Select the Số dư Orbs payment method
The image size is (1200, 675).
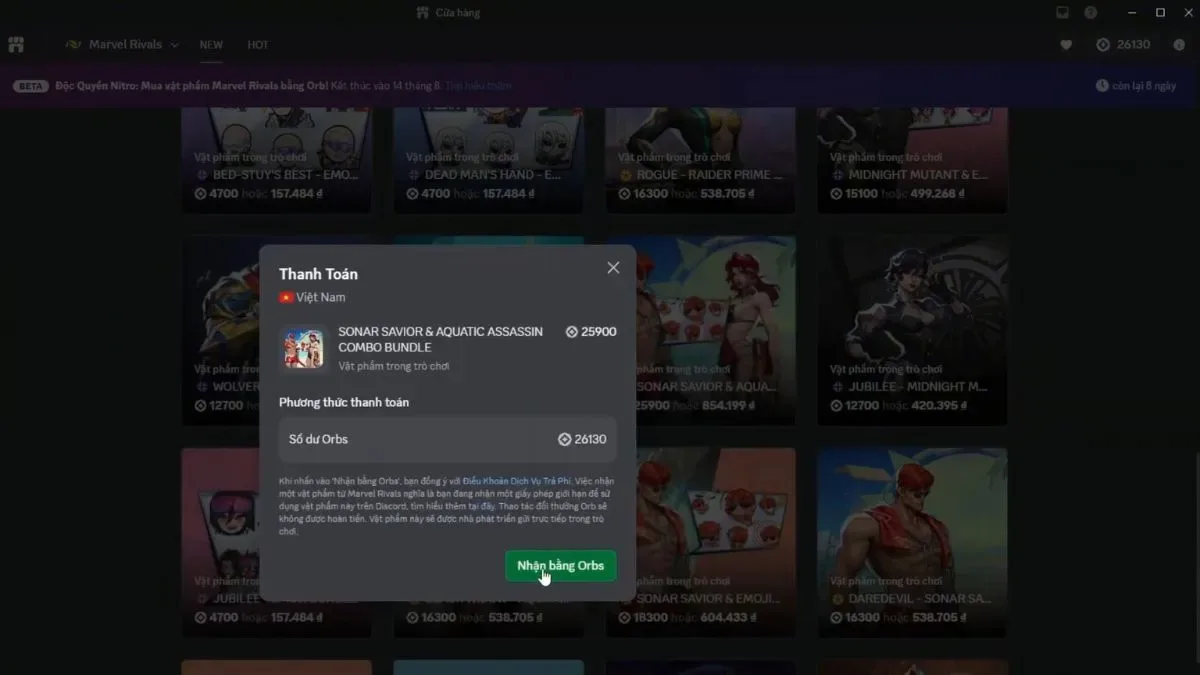447,439
